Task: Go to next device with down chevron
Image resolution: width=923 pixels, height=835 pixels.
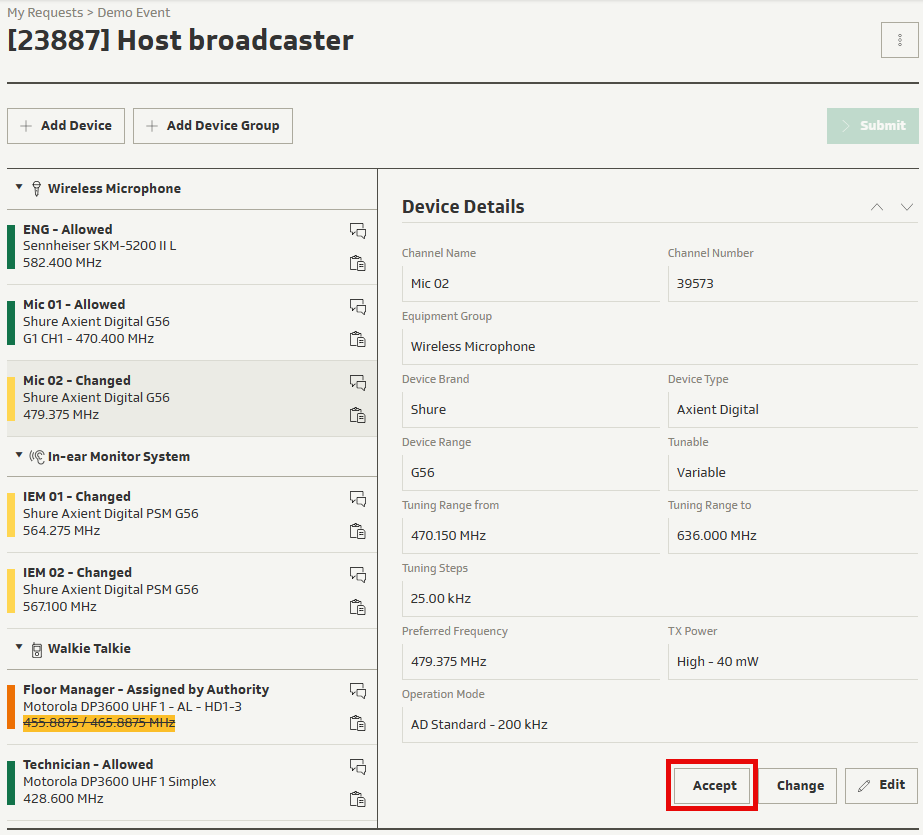Action: click(x=907, y=207)
